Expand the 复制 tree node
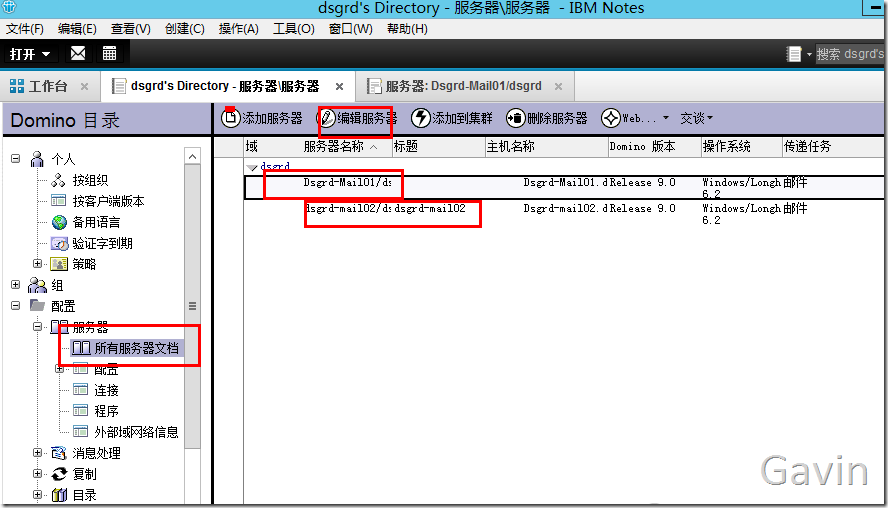888x508 pixels. pos(37,473)
